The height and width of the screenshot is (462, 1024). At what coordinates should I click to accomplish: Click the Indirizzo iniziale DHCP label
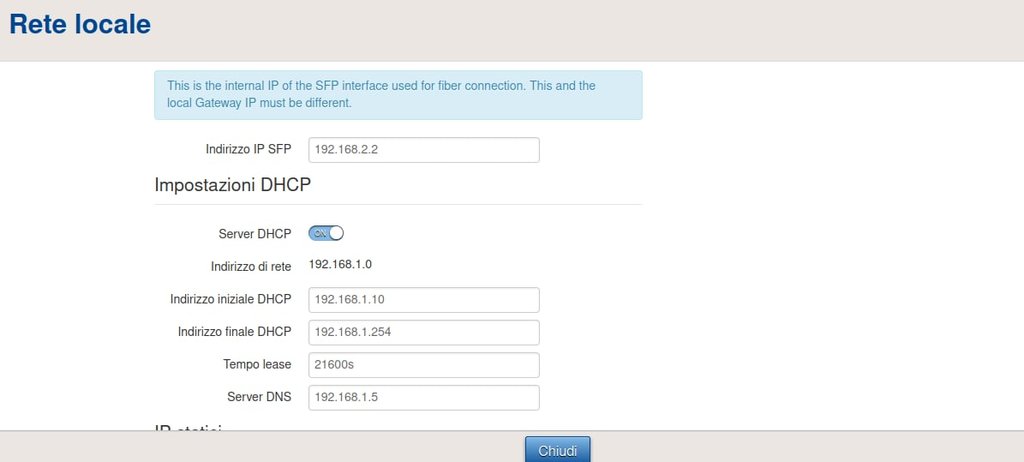(230, 300)
